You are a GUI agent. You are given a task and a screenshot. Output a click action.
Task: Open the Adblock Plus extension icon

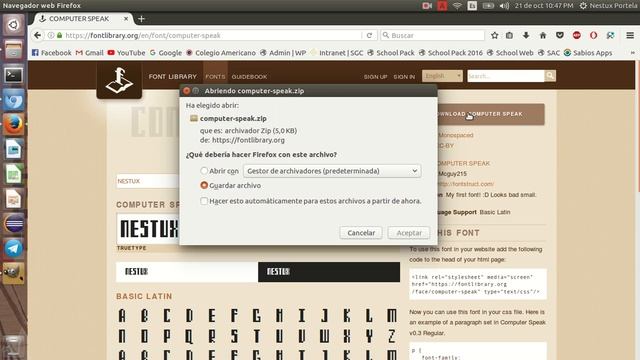click(576, 36)
